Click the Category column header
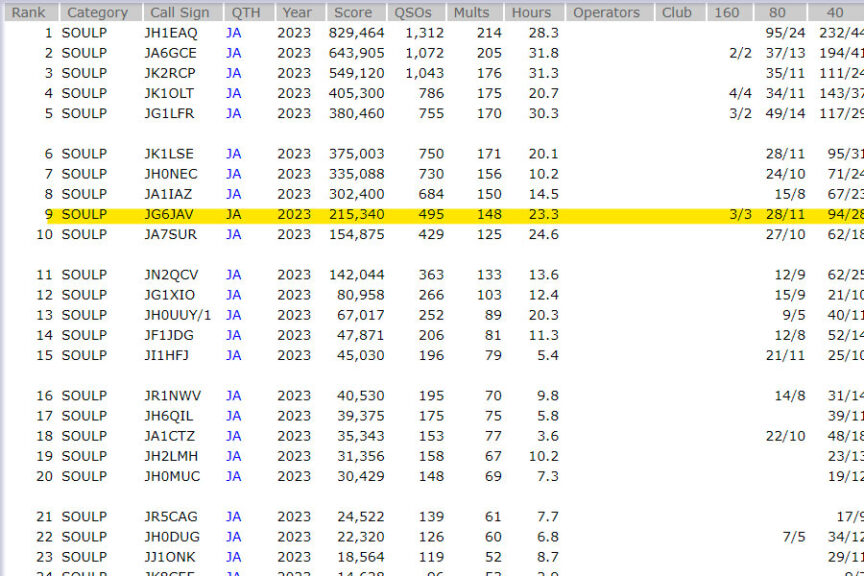This screenshot has height=576, width=864. point(97,13)
